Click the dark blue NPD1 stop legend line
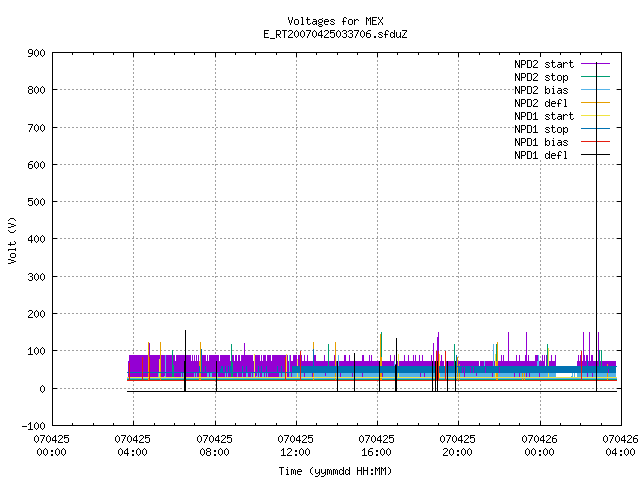 point(595,129)
